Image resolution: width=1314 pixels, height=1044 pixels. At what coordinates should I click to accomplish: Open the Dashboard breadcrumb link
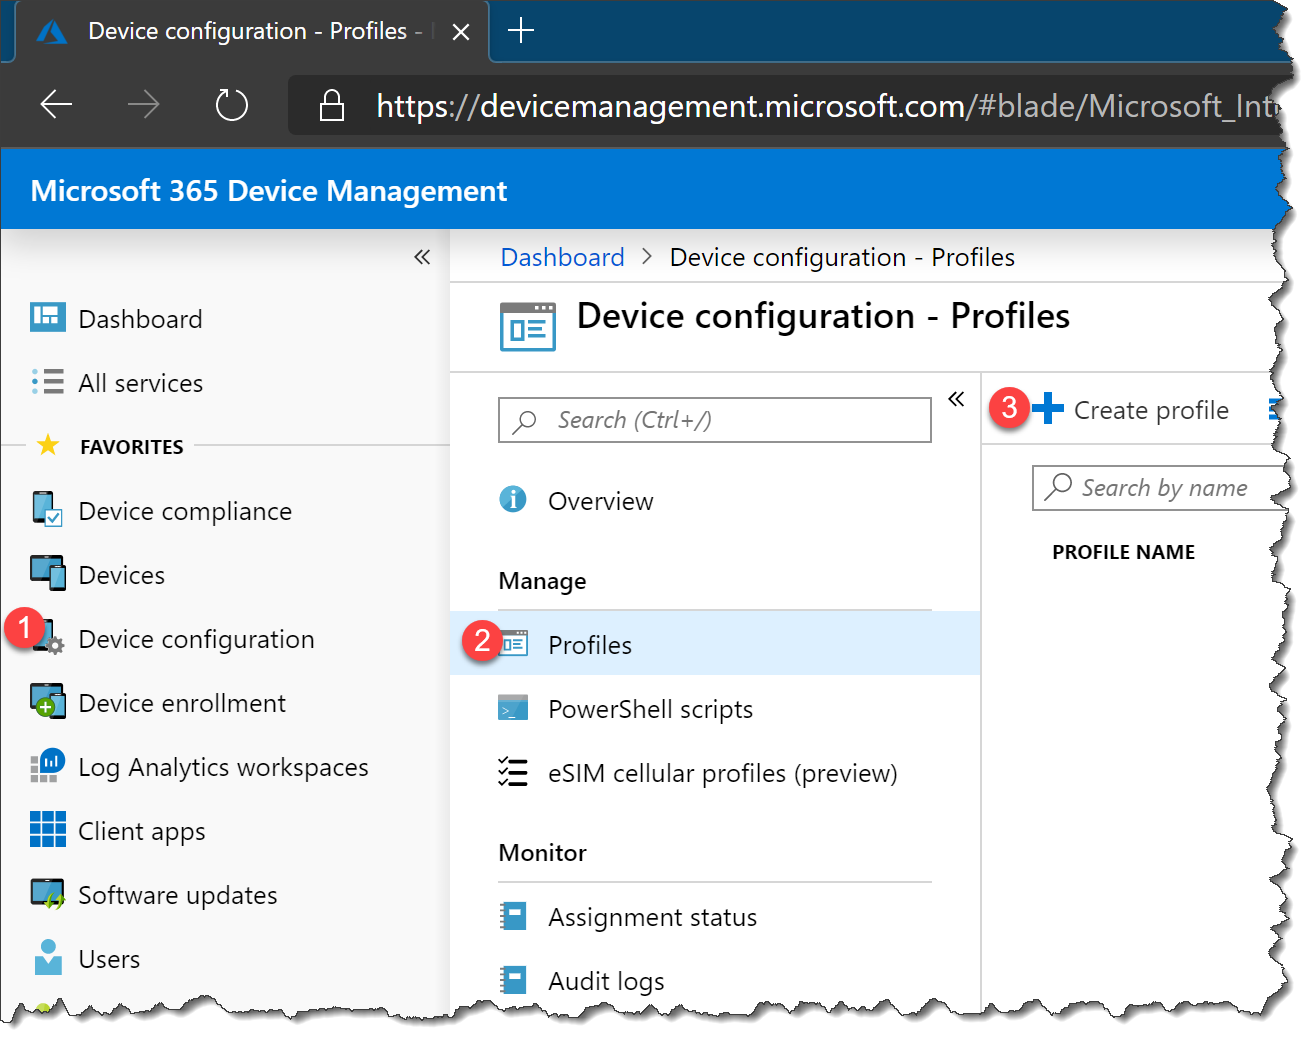tap(561, 257)
